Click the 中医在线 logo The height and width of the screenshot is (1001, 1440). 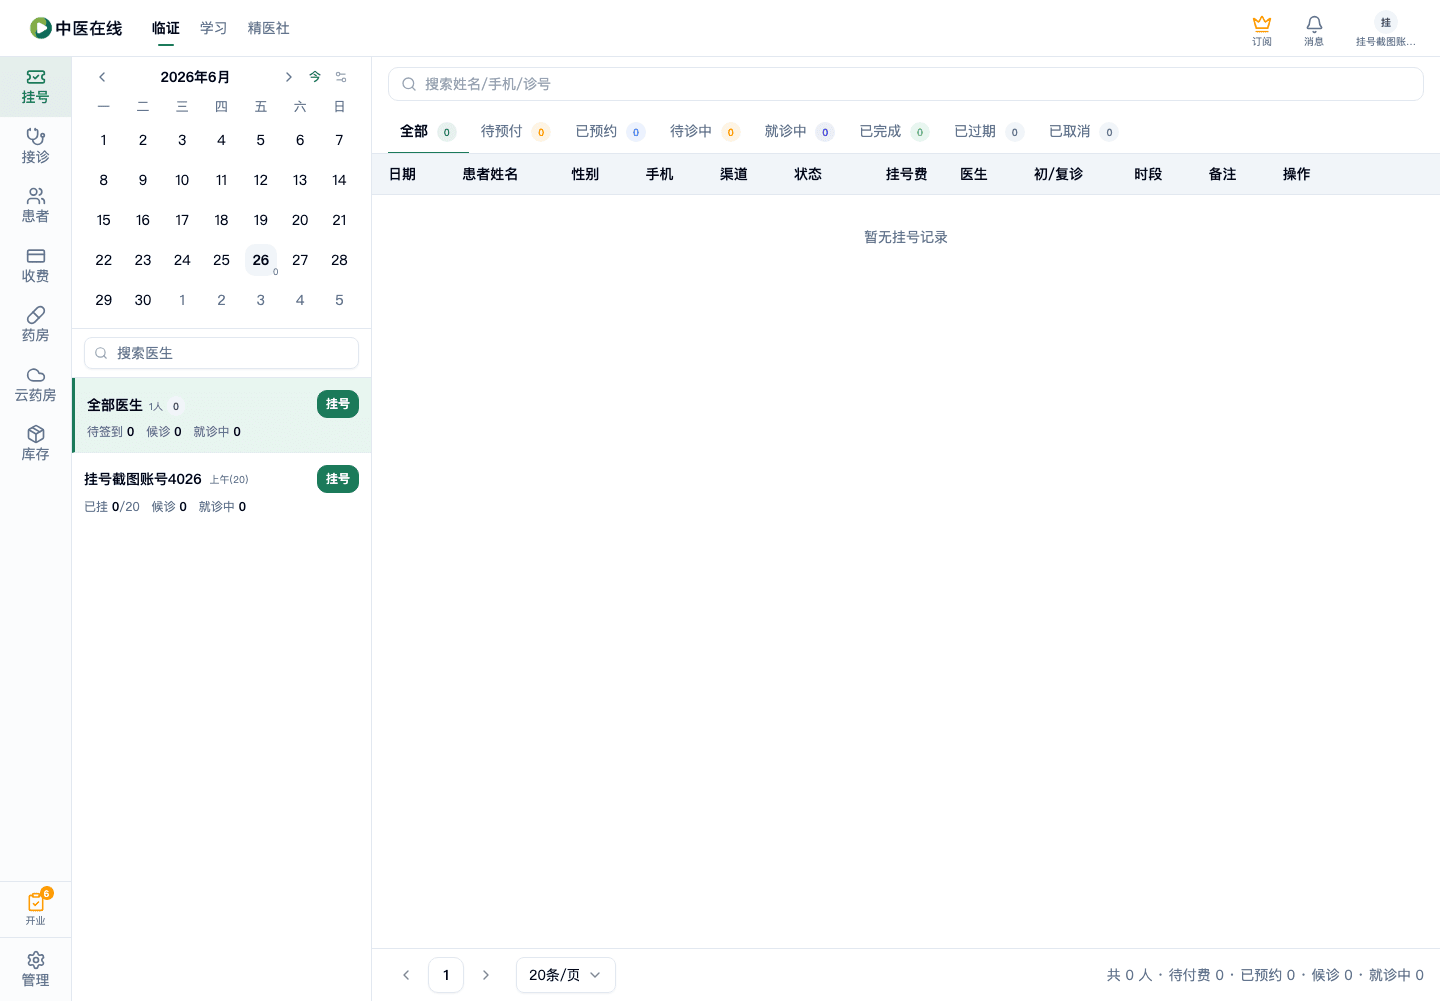tap(76, 28)
